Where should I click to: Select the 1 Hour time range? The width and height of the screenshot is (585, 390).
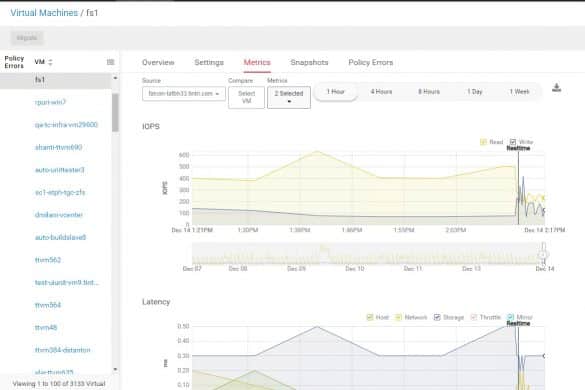(x=336, y=92)
